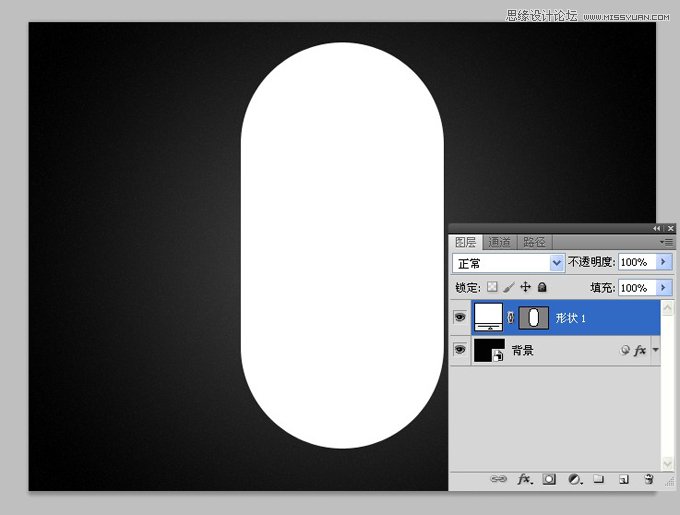Click the layers list scroll down arrow

(x=667, y=463)
